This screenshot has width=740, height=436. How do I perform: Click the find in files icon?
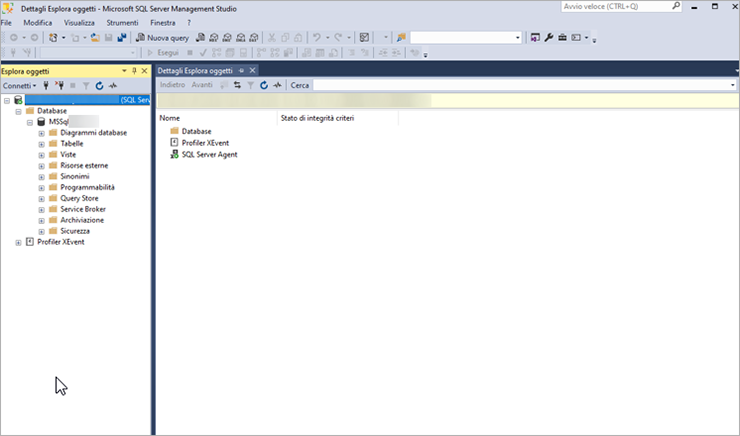pos(401,38)
